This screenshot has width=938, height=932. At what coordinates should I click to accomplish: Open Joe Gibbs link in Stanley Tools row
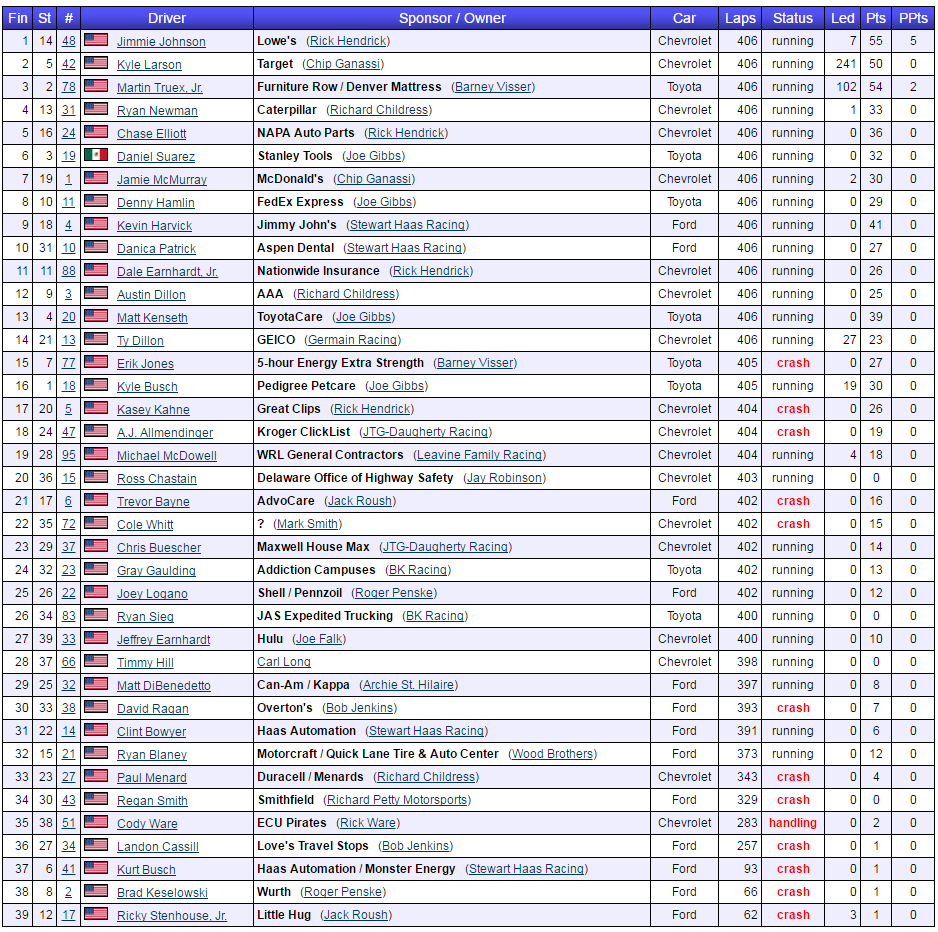[373, 156]
